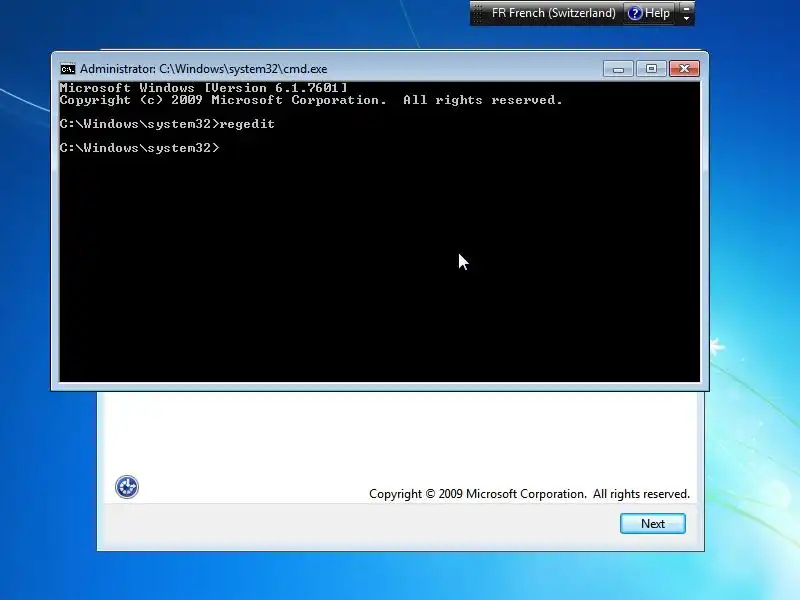Close the cmd.exe window
The image size is (800, 600).
pos(684,69)
